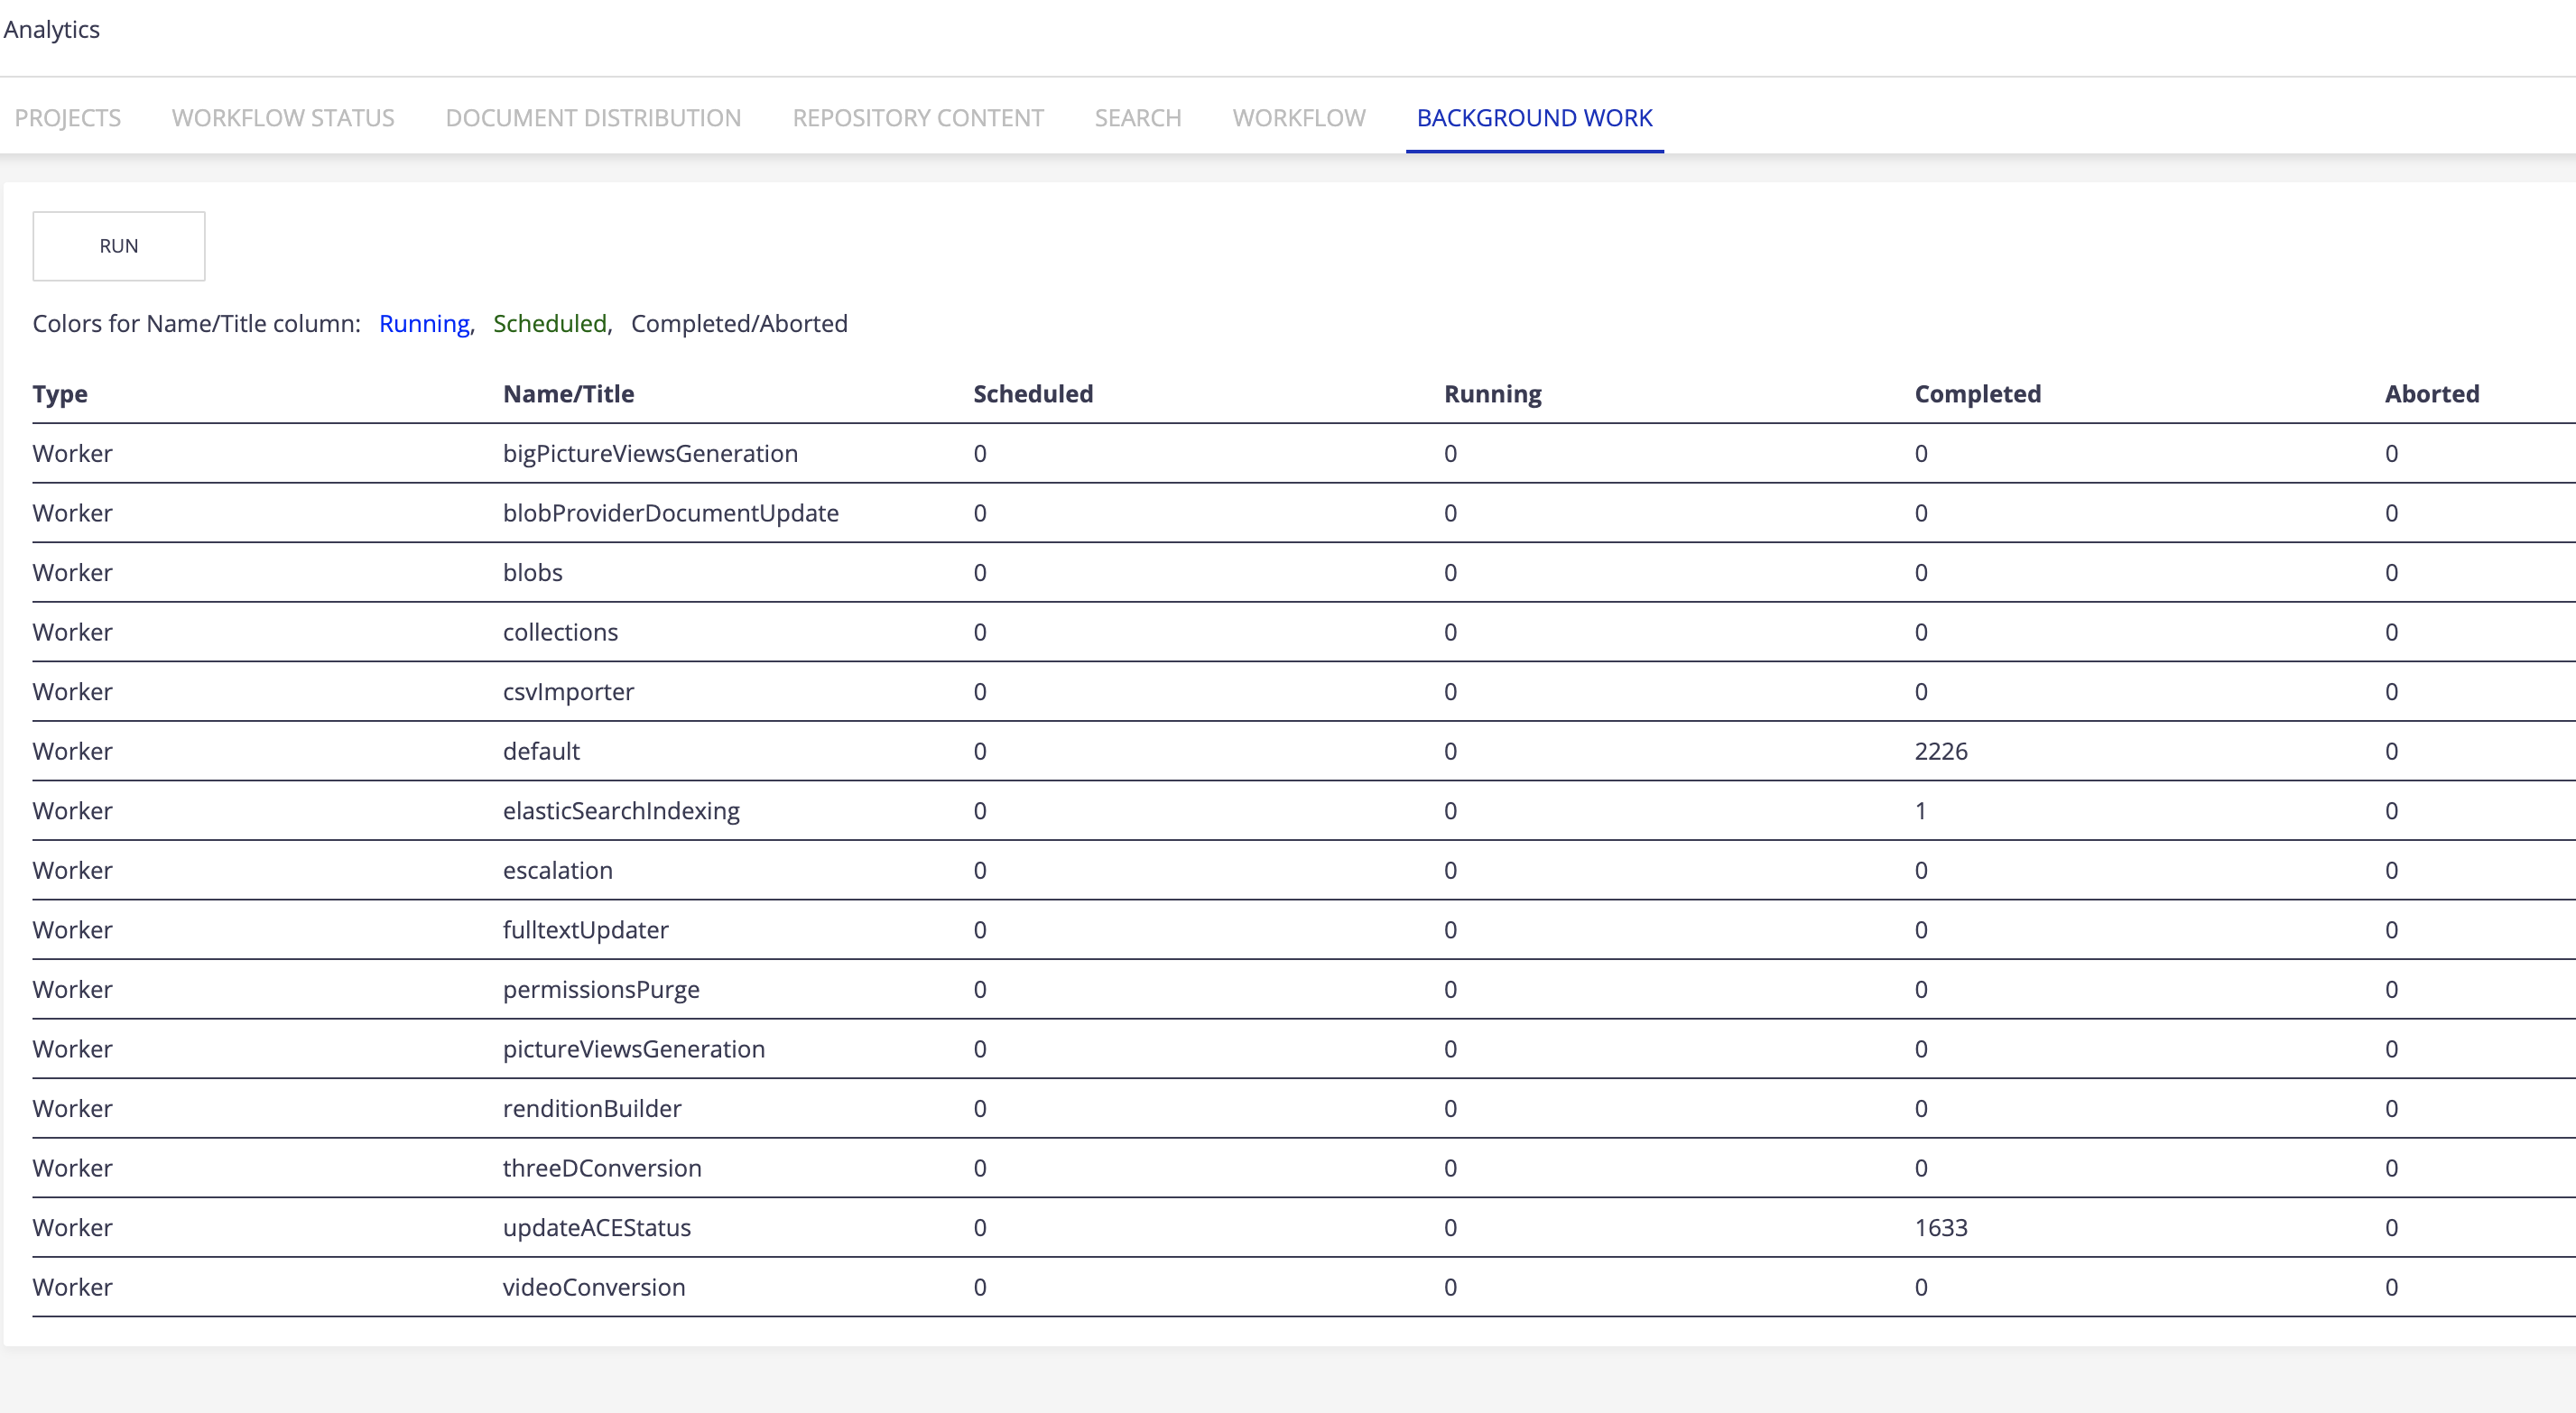Click the Completed column header

pyautogui.click(x=1977, y=394)
